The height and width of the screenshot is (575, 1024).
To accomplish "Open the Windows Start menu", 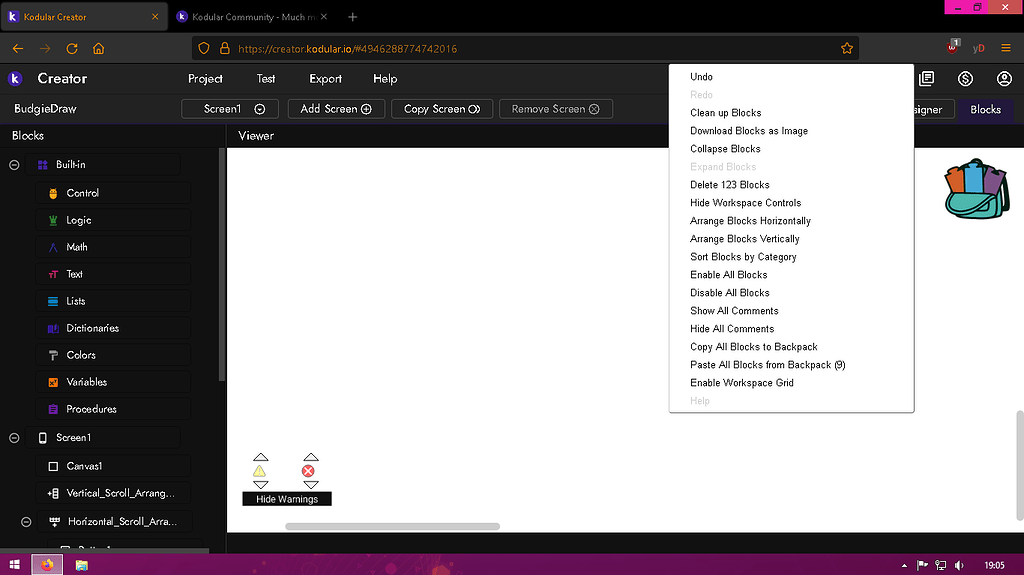I will (x=14, y=565).
